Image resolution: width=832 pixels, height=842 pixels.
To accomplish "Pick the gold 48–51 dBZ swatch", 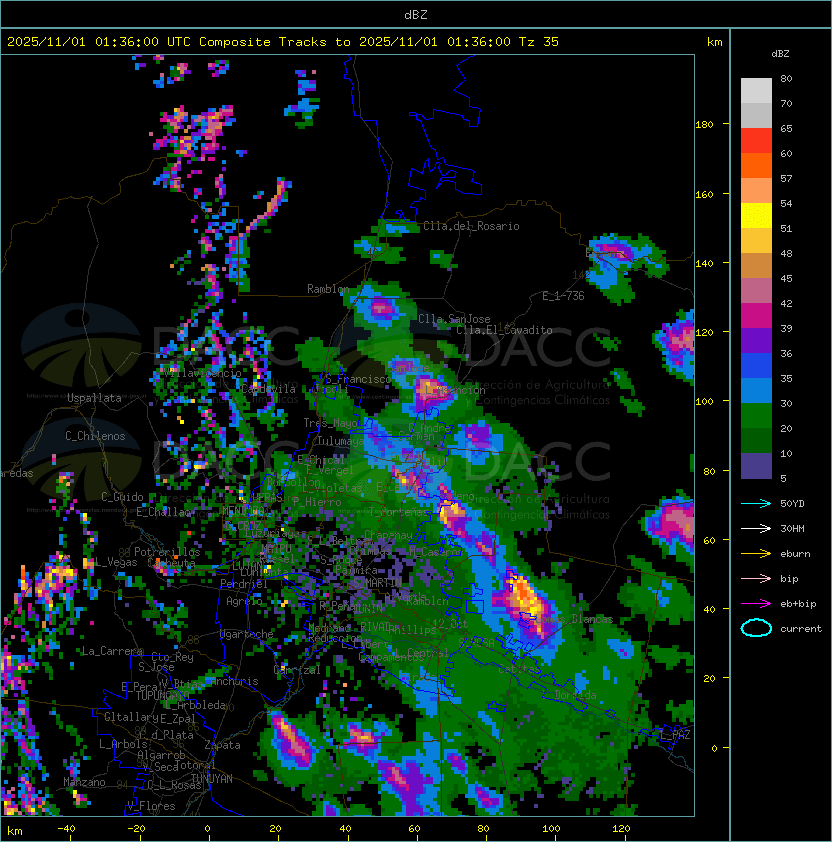I will (x=756, y=241).
